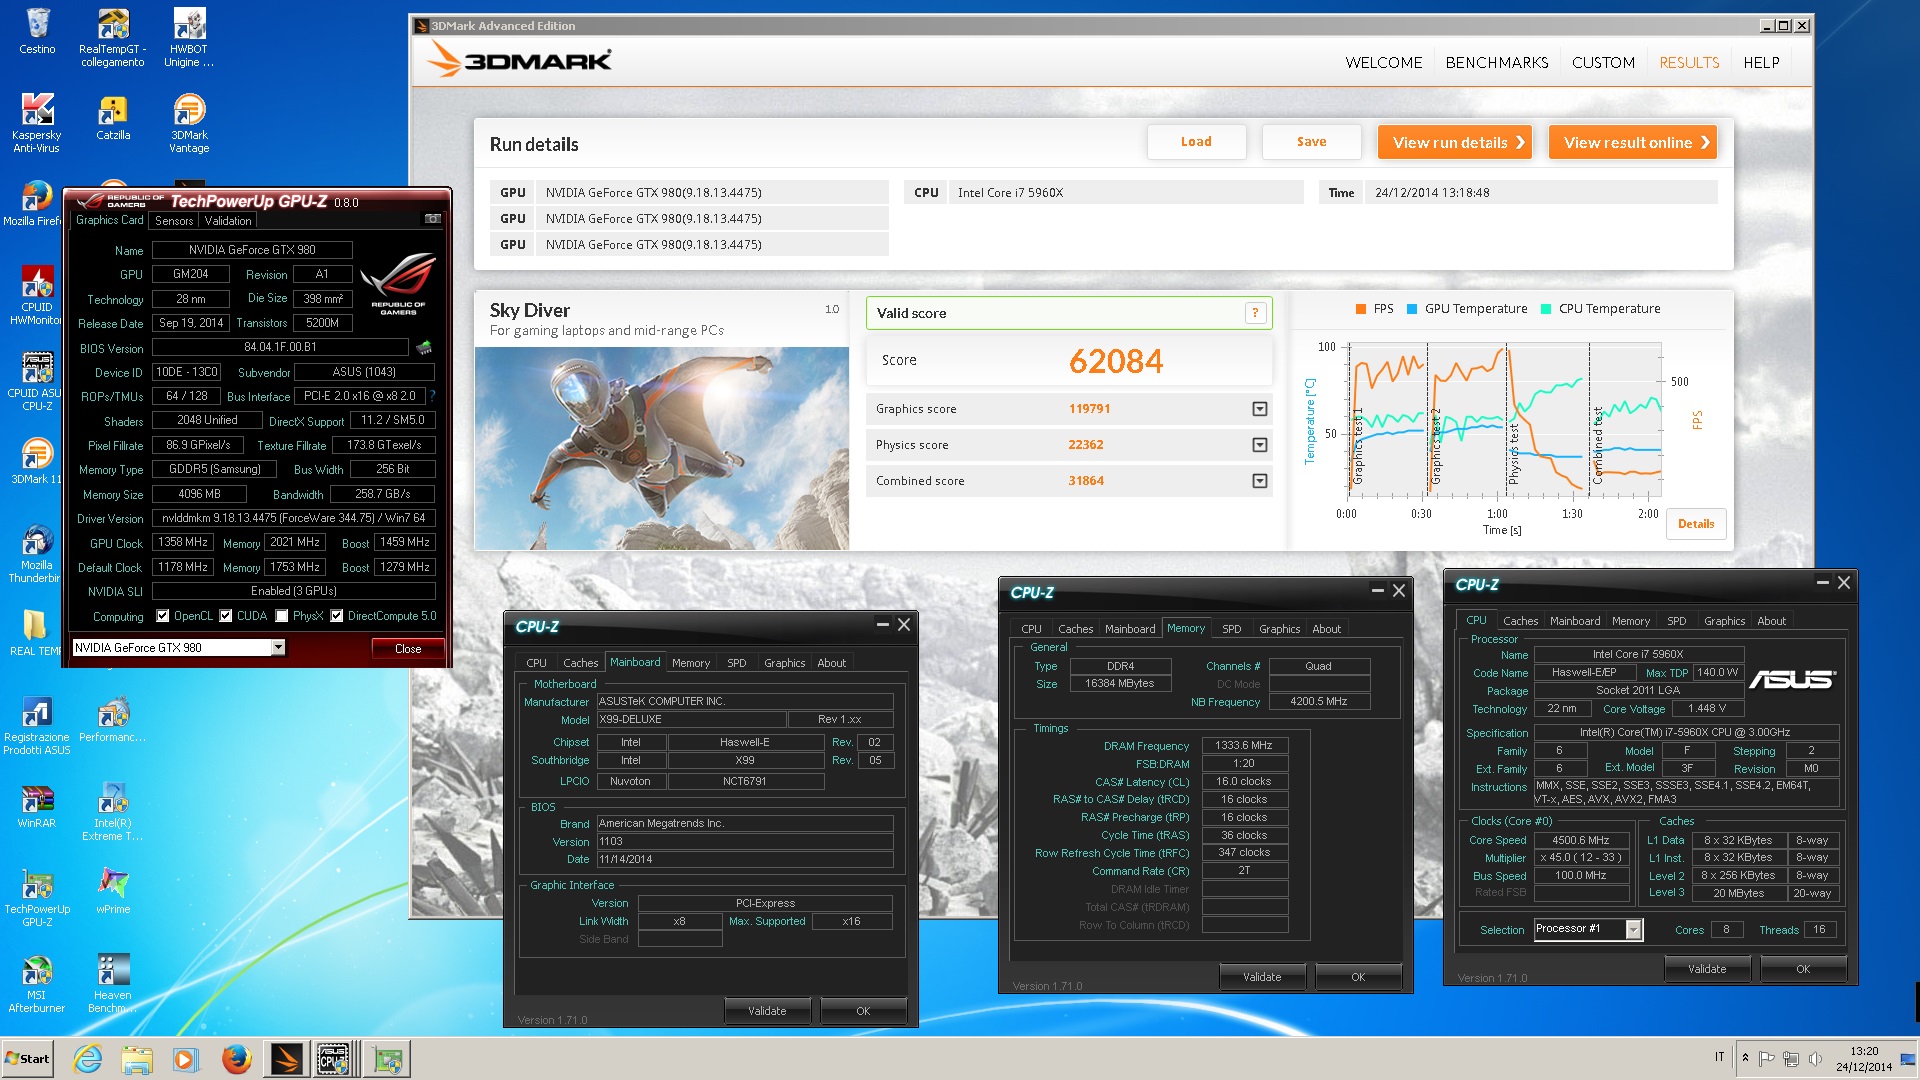The height and width of the screenshot is (1080, 1920).
Task: Click GPU-Z screenshot camera icon
Action: coord(432,218)
